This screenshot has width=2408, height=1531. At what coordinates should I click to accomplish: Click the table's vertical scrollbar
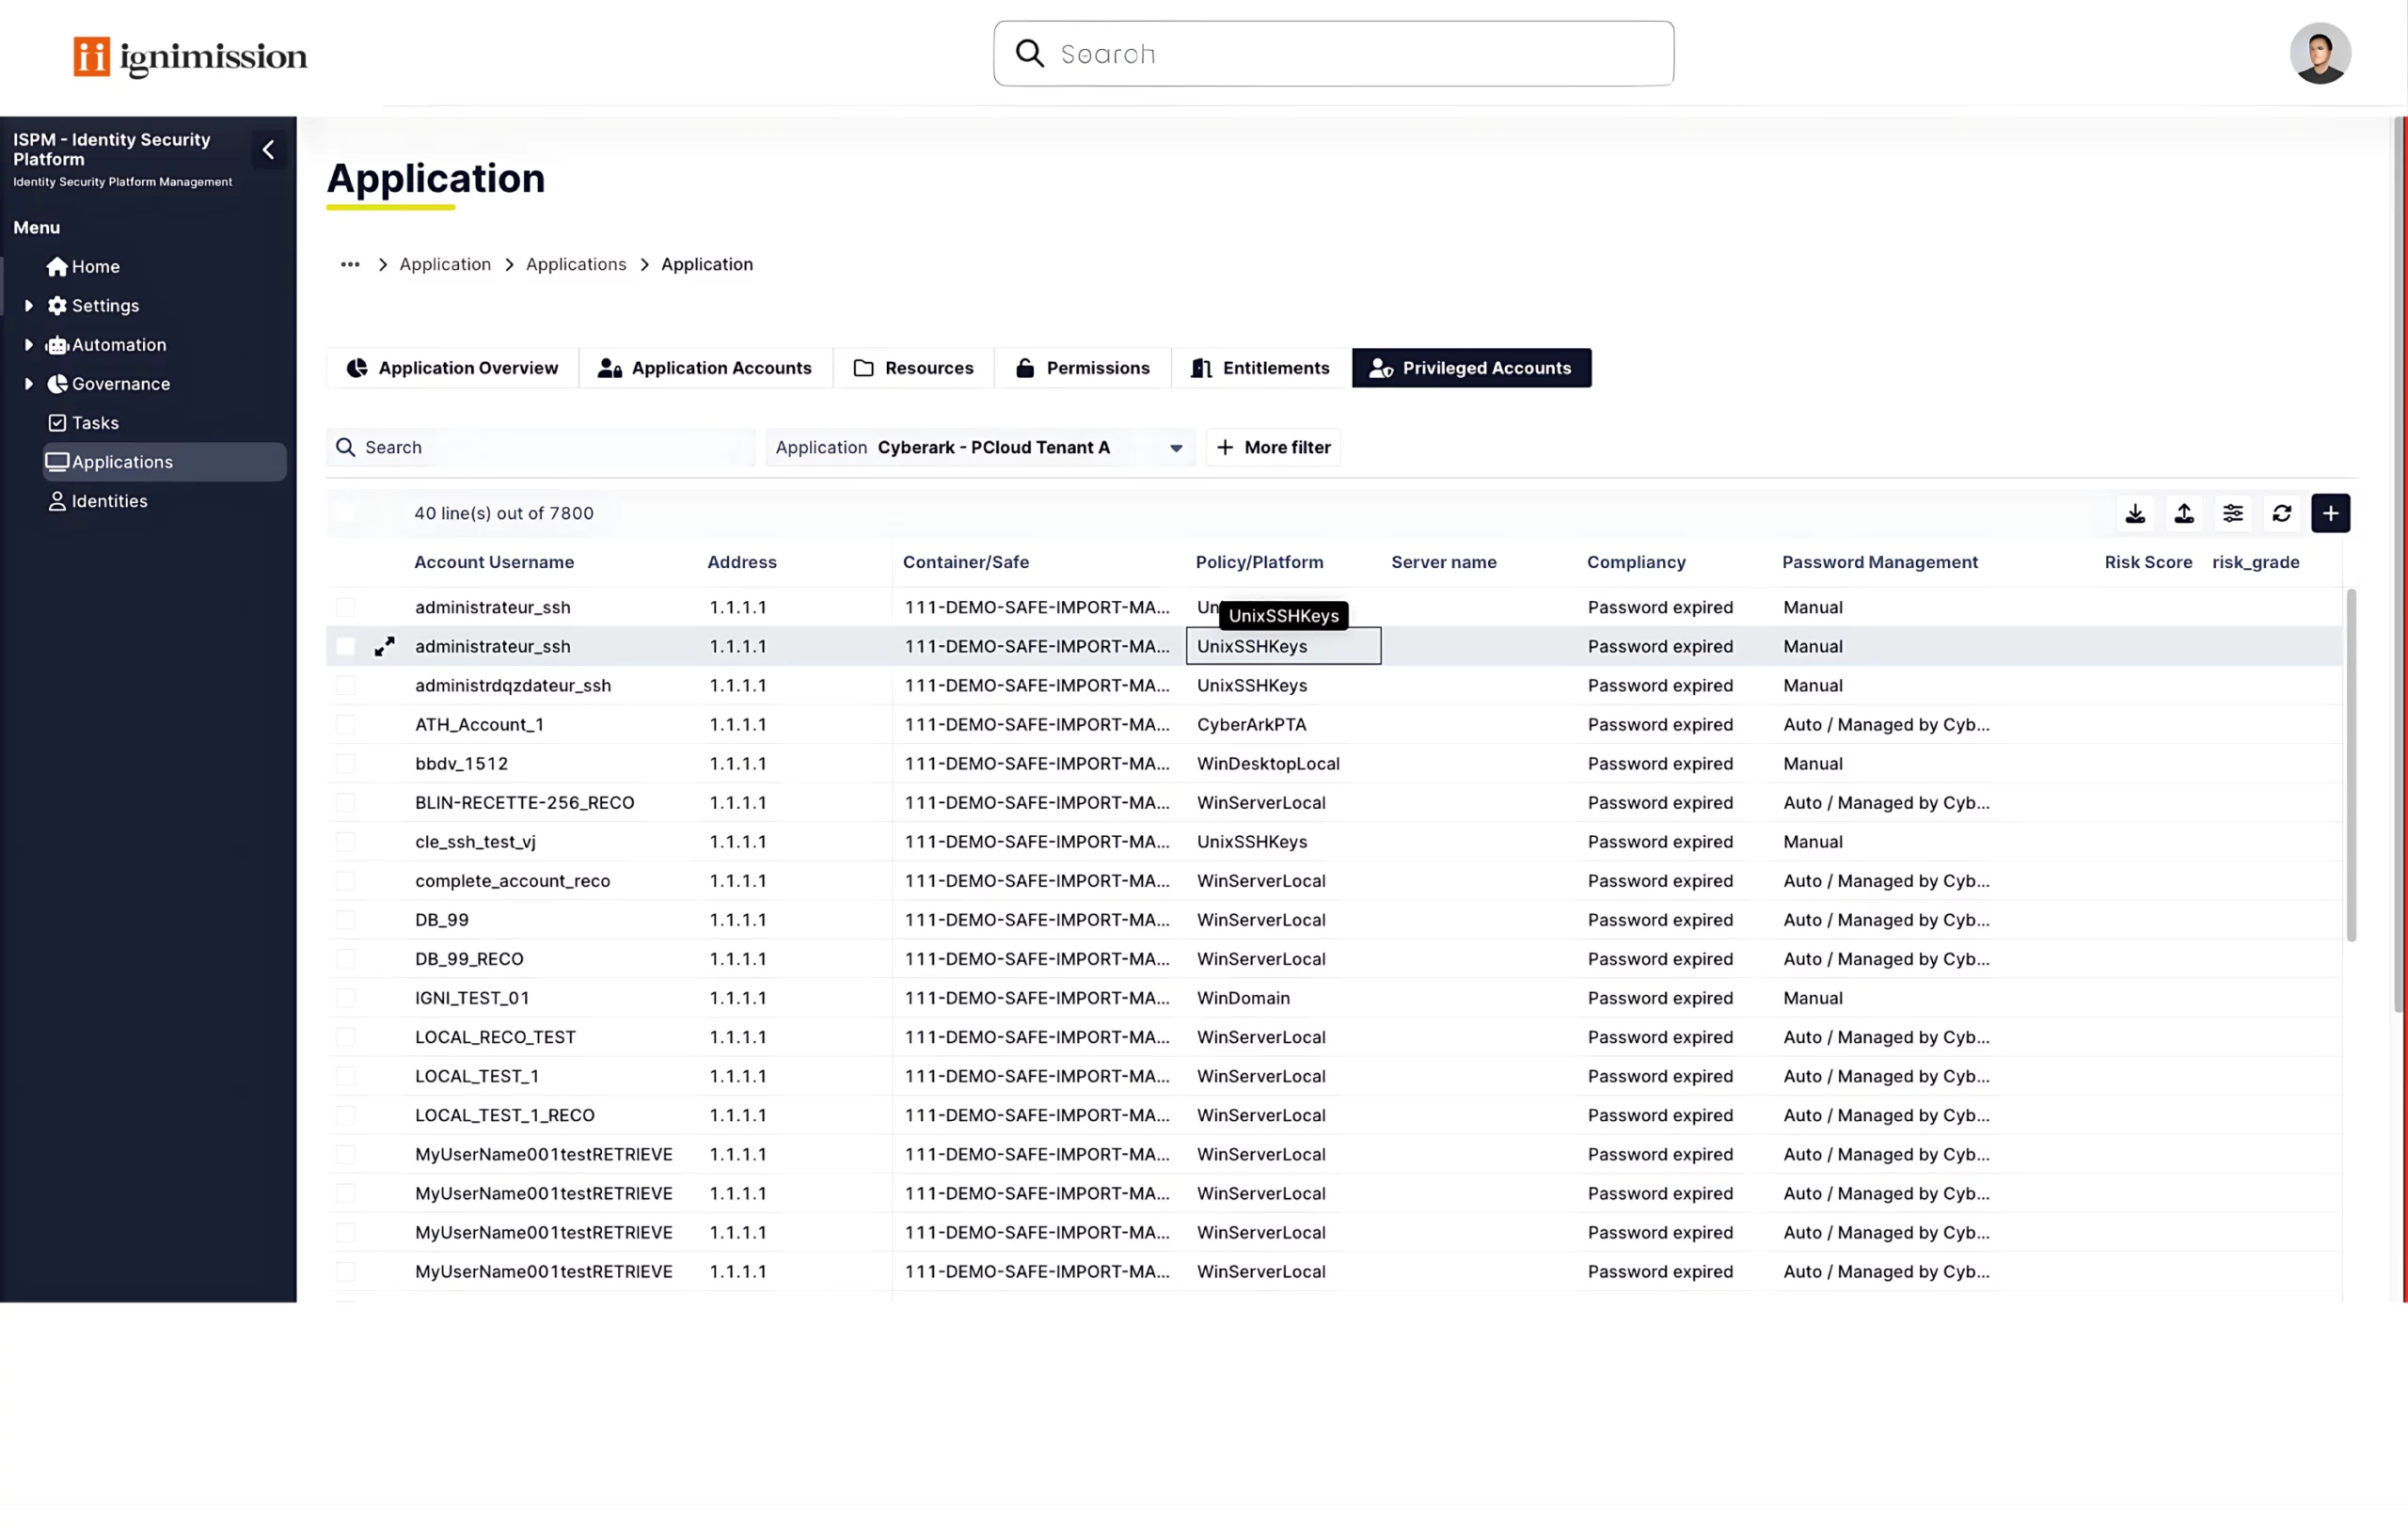2351,765
